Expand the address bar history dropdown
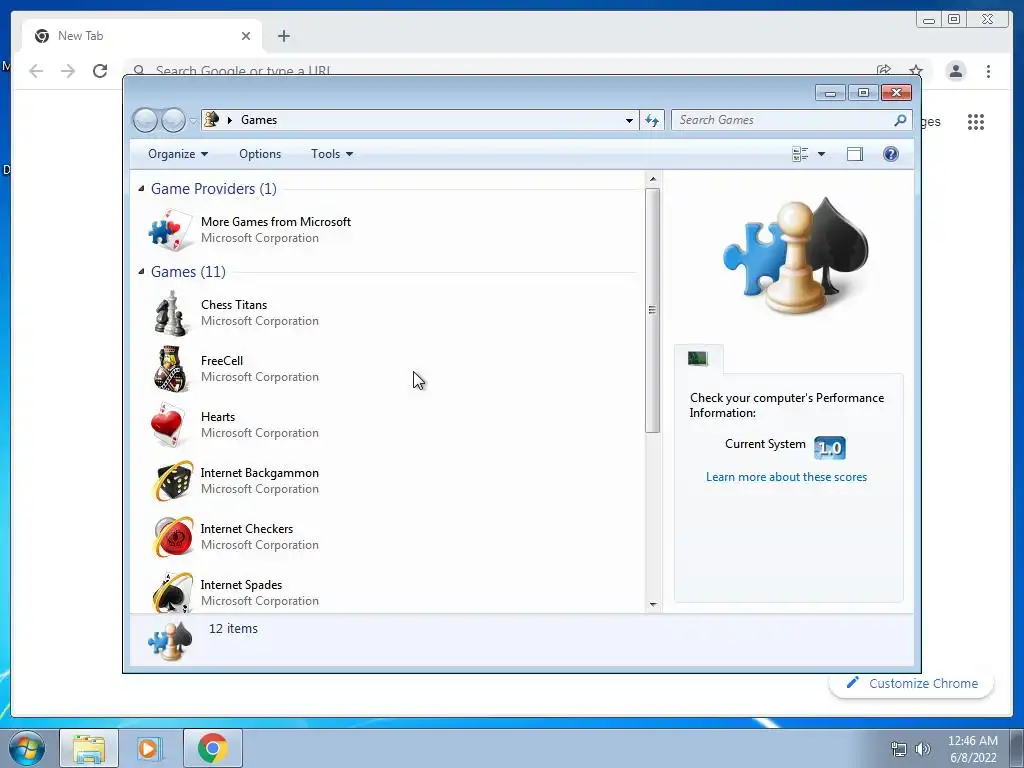This screenshot has width=1024, height=768. point(629,120)
